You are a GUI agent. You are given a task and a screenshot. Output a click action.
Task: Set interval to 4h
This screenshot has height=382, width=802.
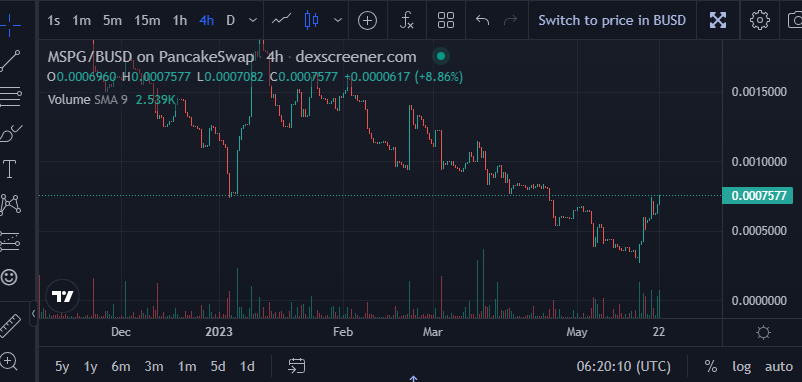tap(207, 20)
